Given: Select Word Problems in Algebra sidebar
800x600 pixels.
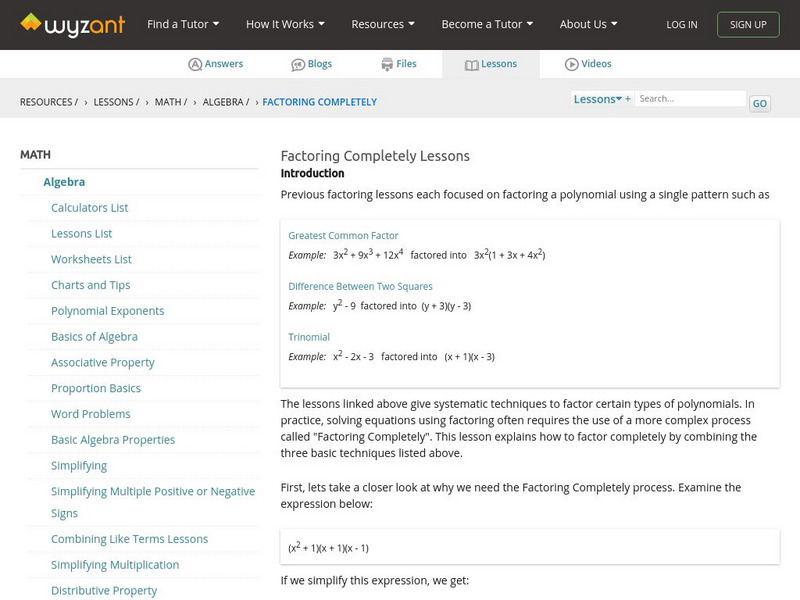Looking at the screenshot, I should point(90,414).
